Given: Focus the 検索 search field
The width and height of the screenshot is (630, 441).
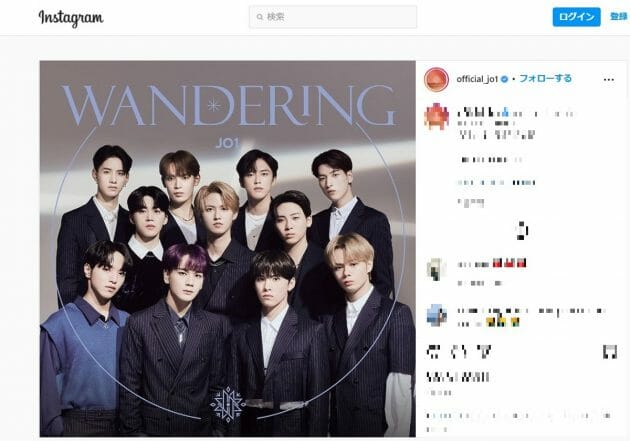Looking at the screenshot, I should (x=333, y=17).
